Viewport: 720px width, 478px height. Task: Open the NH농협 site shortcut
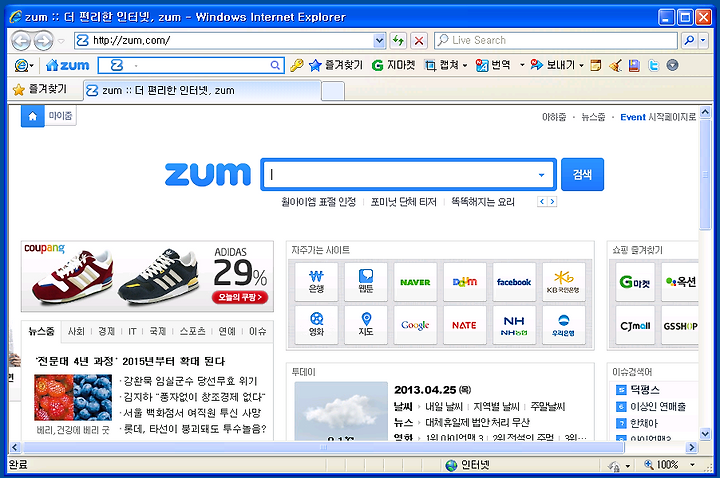[514, 325]
